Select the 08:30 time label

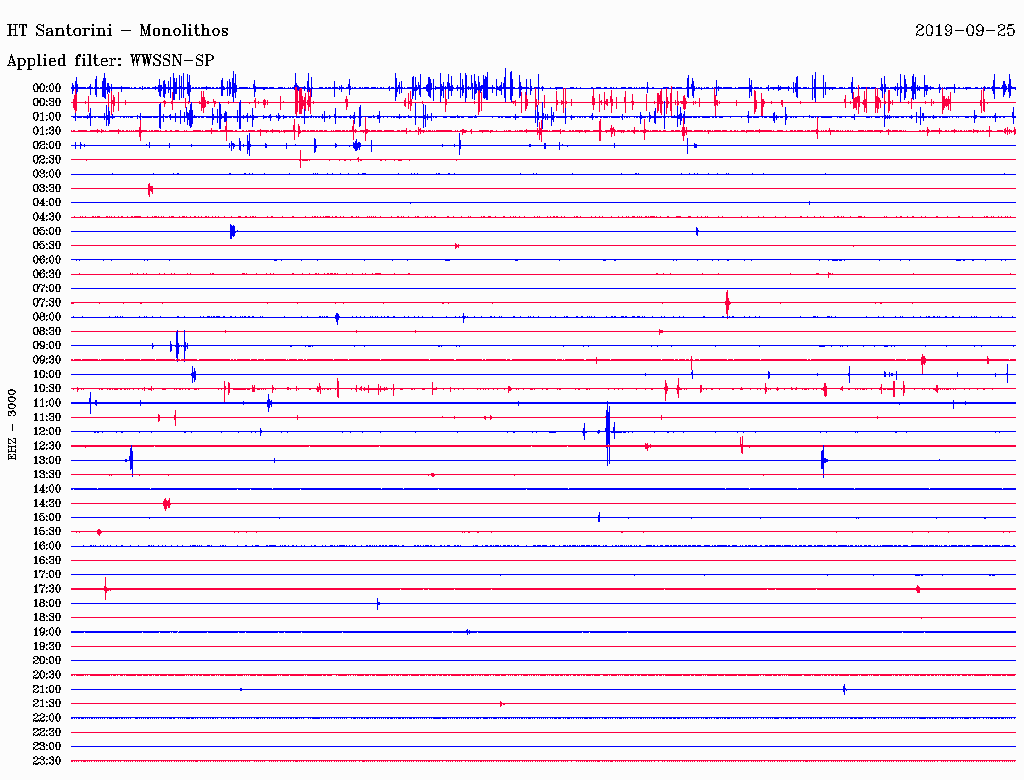point(47,332)
